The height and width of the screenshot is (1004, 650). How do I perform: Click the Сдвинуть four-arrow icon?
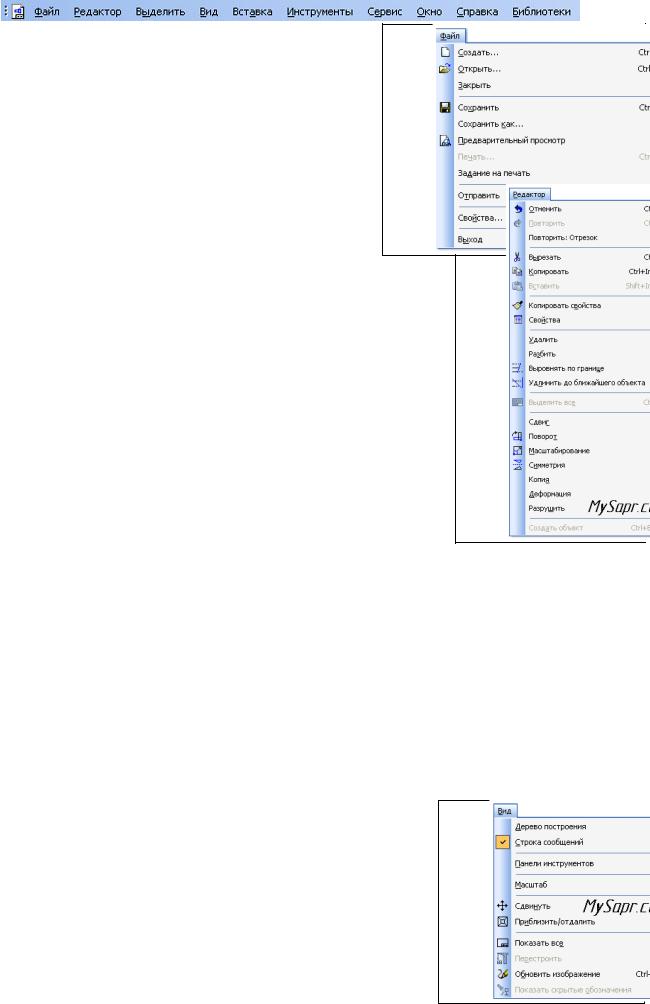pos(503,906)
